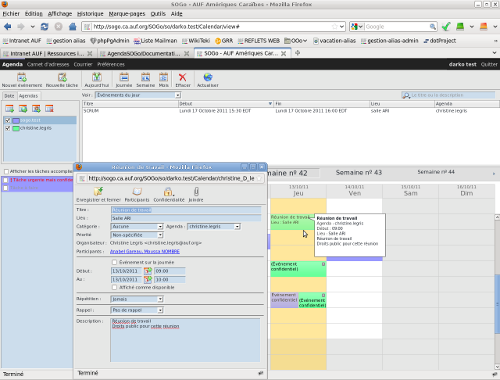Click the Actualiser refresh globe icon
Screen dimensions: 500x380
pos(208,77)
